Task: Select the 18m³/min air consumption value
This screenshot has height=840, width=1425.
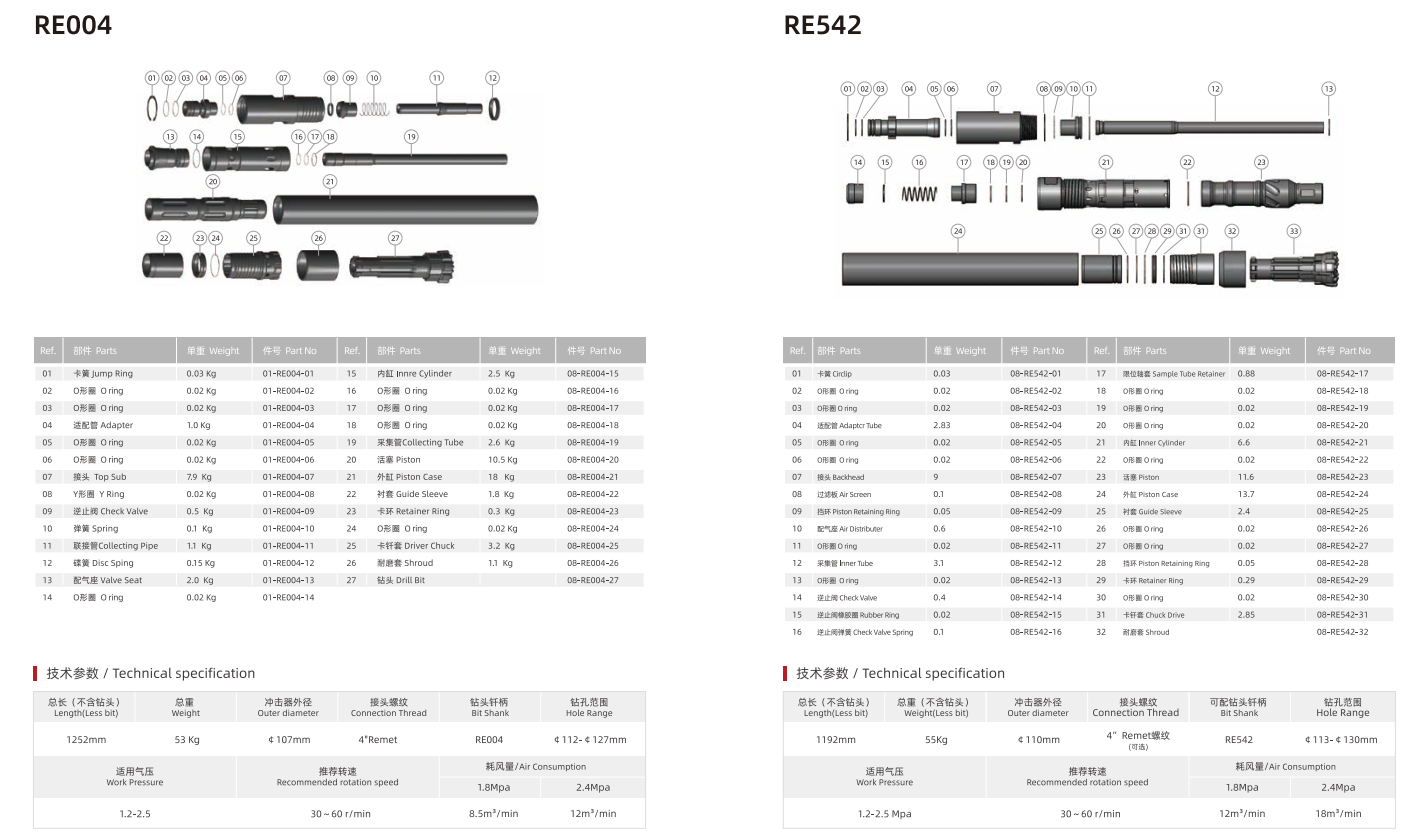Action: (x=1342, y=814)
